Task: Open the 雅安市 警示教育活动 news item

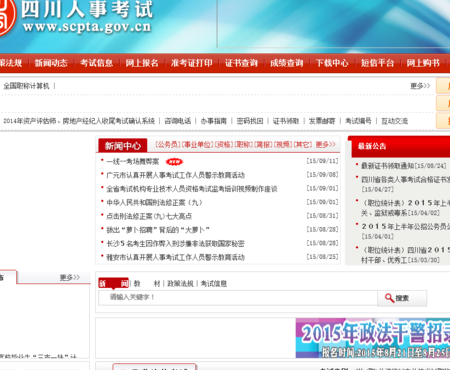Action: click(175, 257)
